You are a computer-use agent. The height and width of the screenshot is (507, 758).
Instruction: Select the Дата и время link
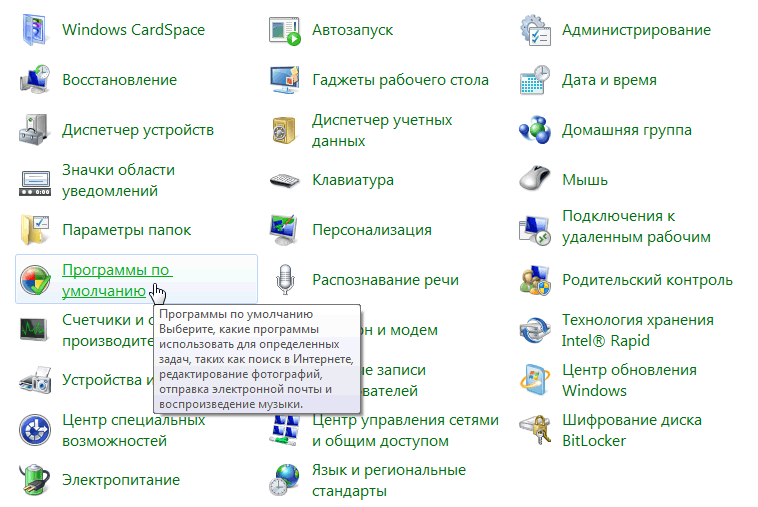(609, 80)
